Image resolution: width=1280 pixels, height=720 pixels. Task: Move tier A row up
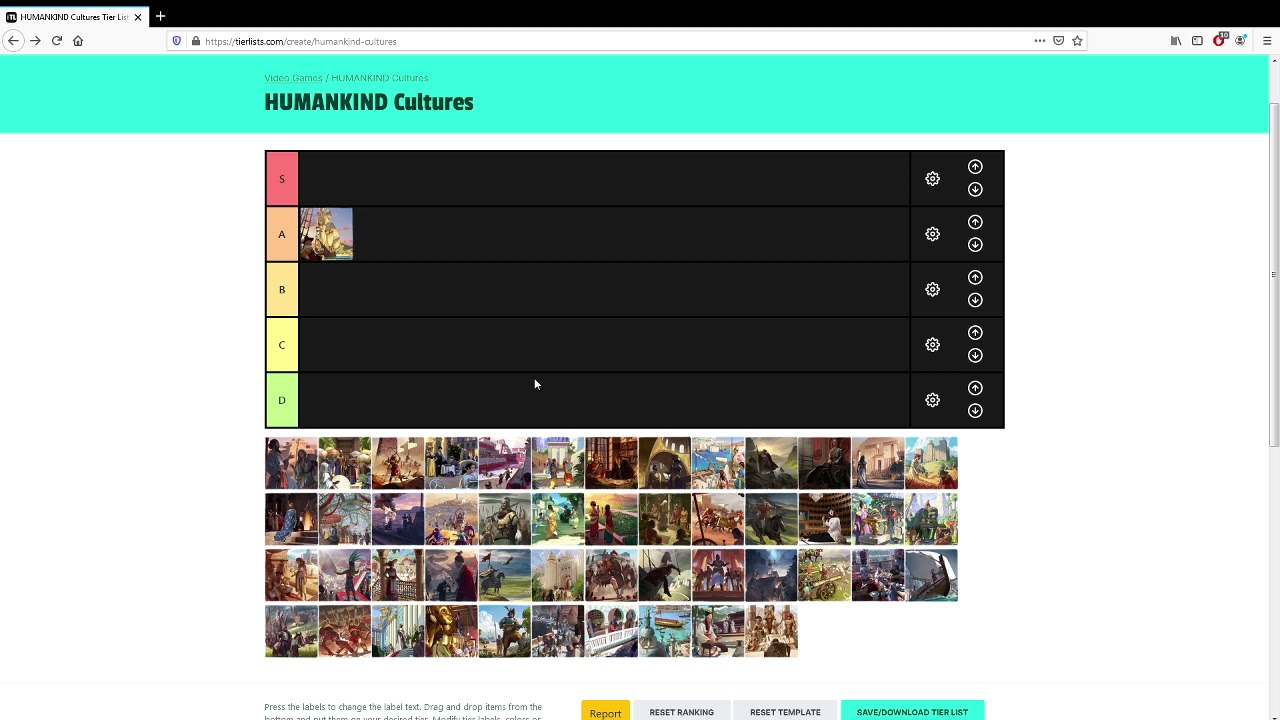(x=975, y=222)
